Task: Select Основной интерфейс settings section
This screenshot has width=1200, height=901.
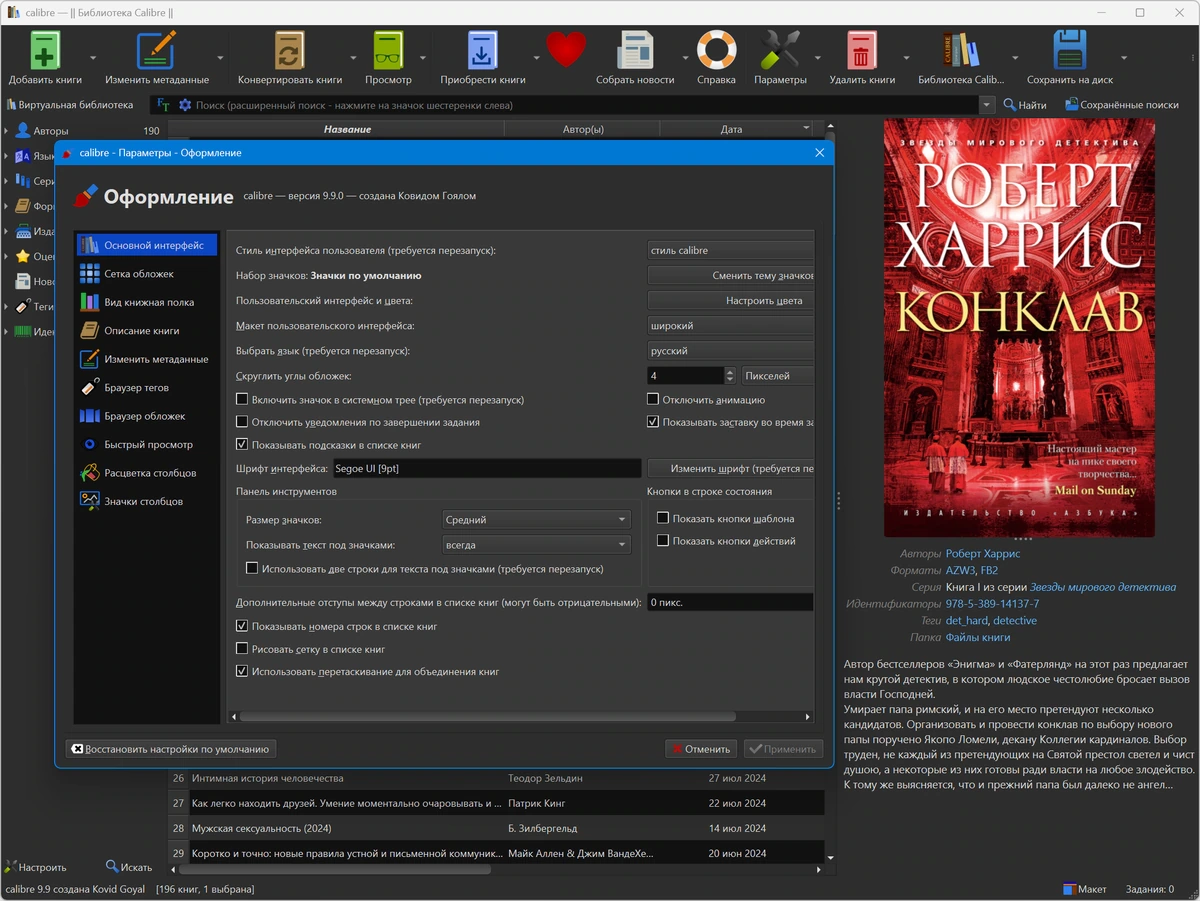Action: coord(146,245)
